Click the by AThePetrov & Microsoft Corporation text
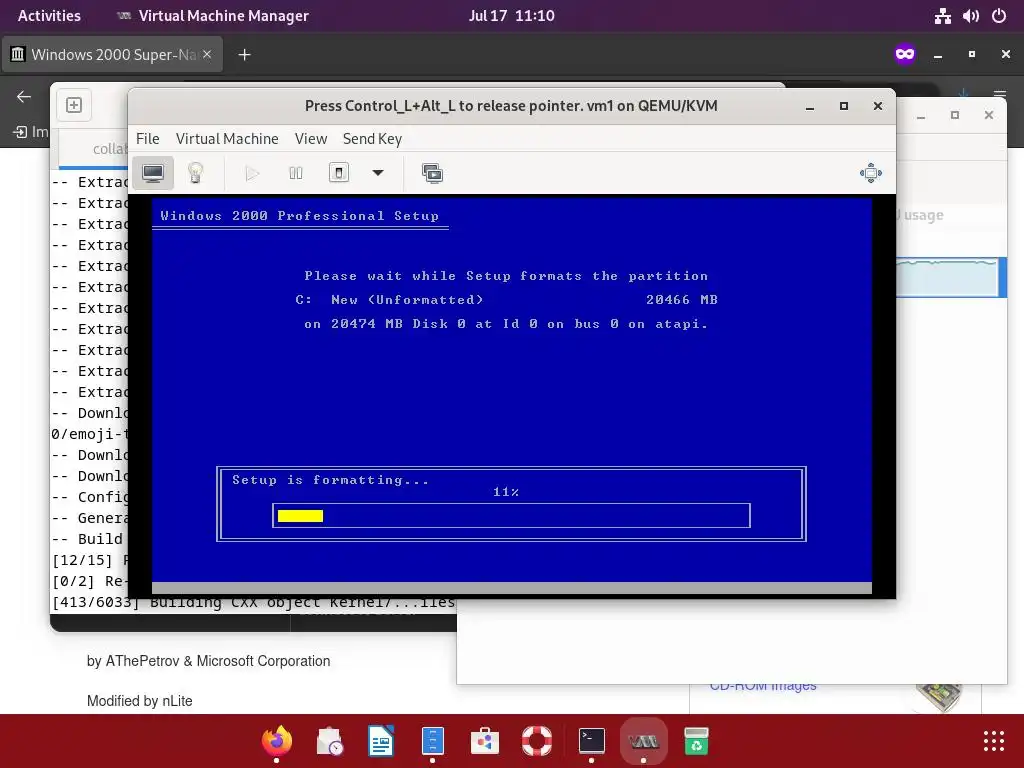The image size is (1024, 768). point(208,661)
